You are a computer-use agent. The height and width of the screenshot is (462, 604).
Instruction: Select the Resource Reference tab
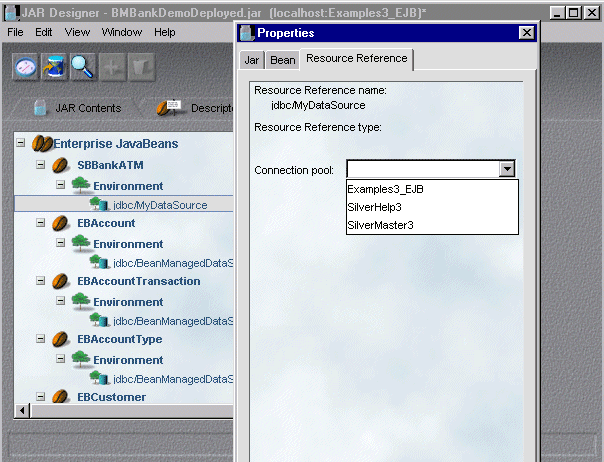tap(357, 59)
